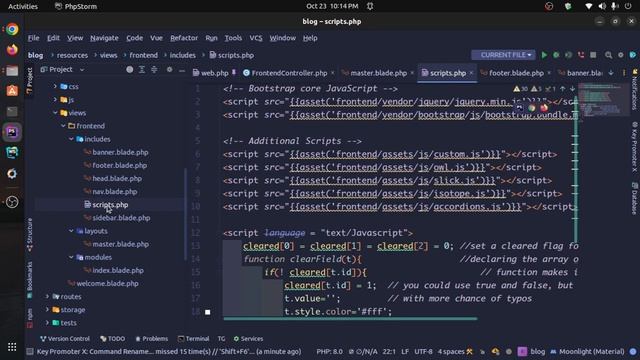Open the VCS menu
640x360 pixels.
pos(256,38)
